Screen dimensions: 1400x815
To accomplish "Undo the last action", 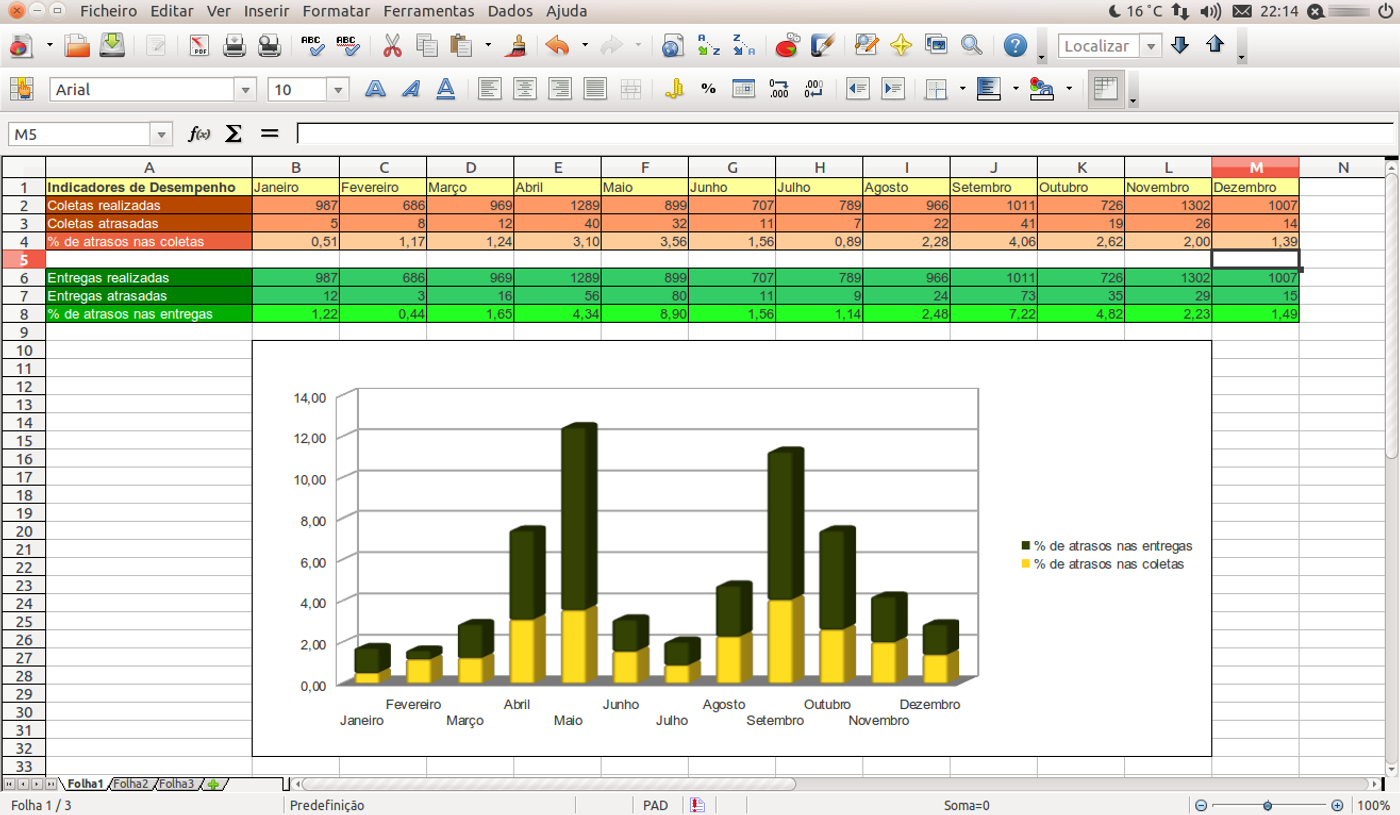I will (x=555, y=46).
